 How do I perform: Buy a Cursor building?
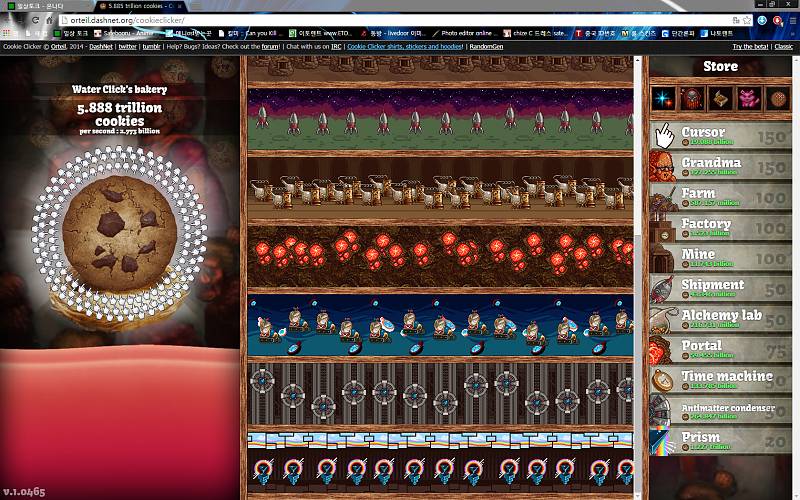pyautogui.click(x=720, y=137)
